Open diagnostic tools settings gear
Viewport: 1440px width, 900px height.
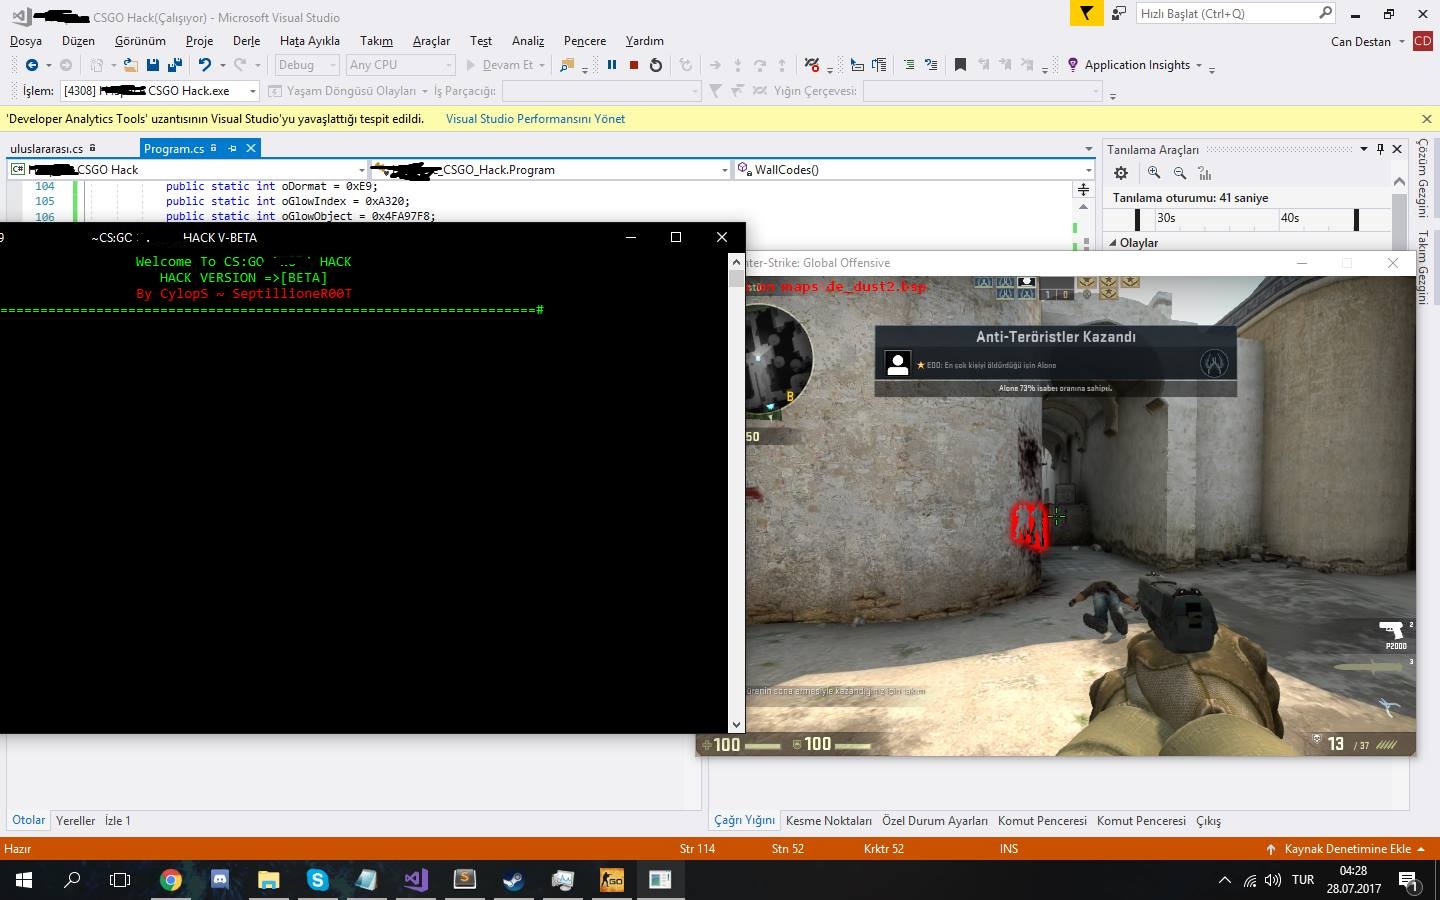1121,173
